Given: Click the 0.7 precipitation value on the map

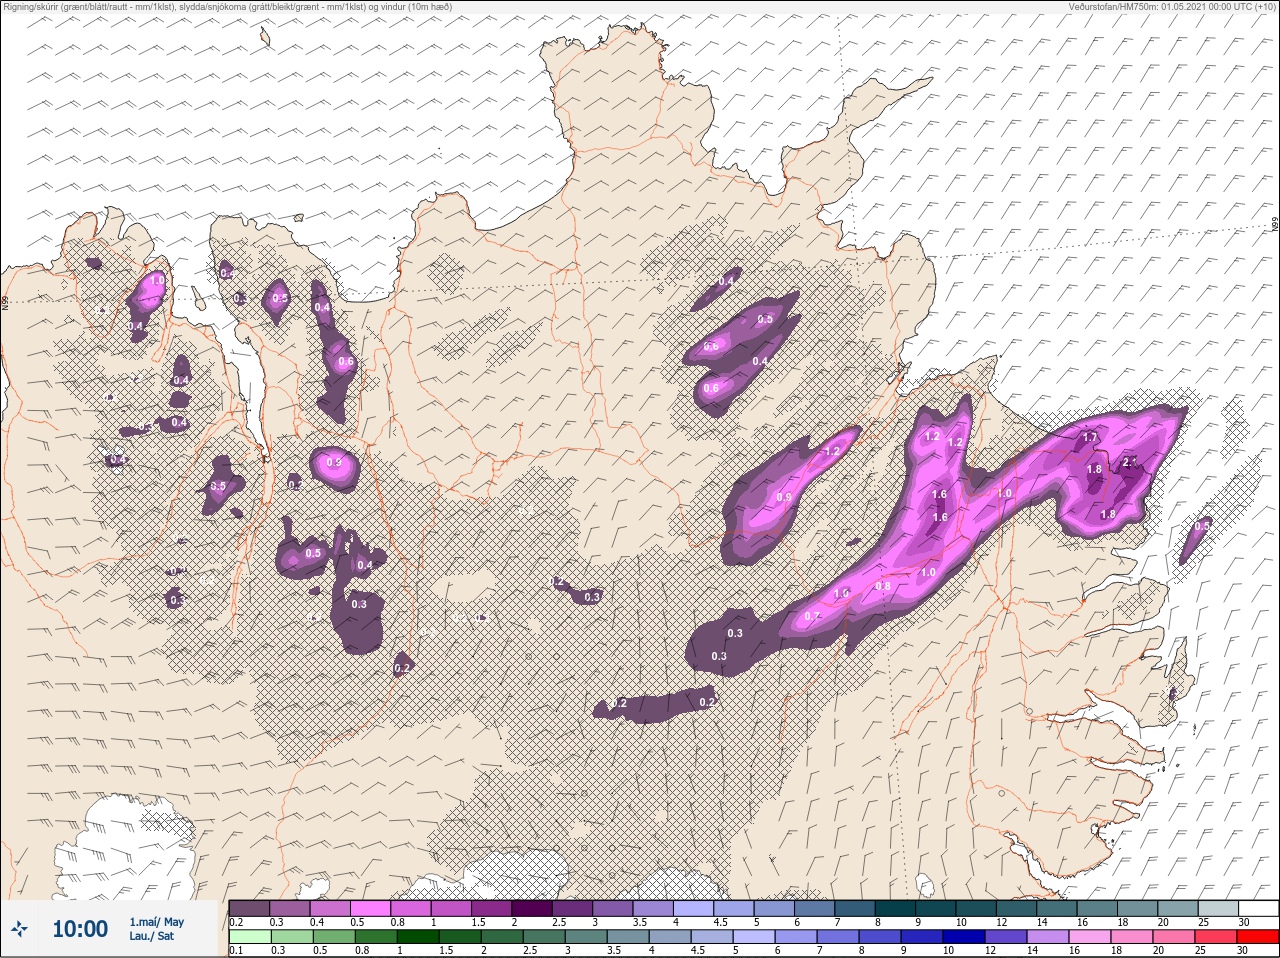Looking at the screenshot, I should point(812,616).
